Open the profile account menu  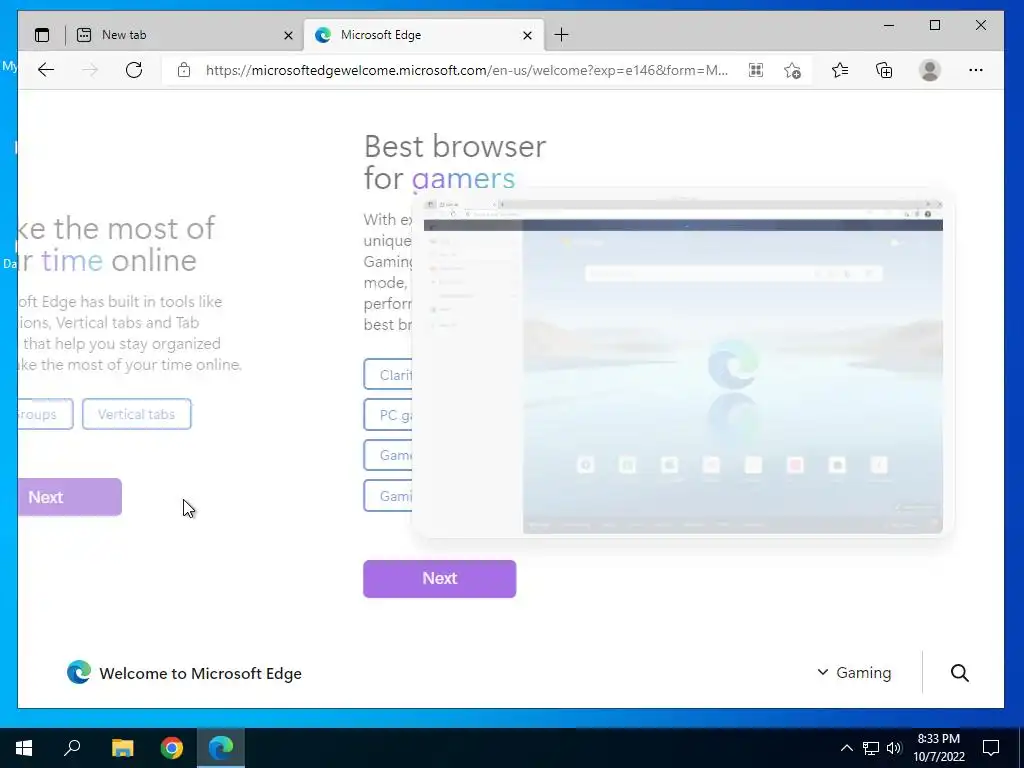point(929,70)
